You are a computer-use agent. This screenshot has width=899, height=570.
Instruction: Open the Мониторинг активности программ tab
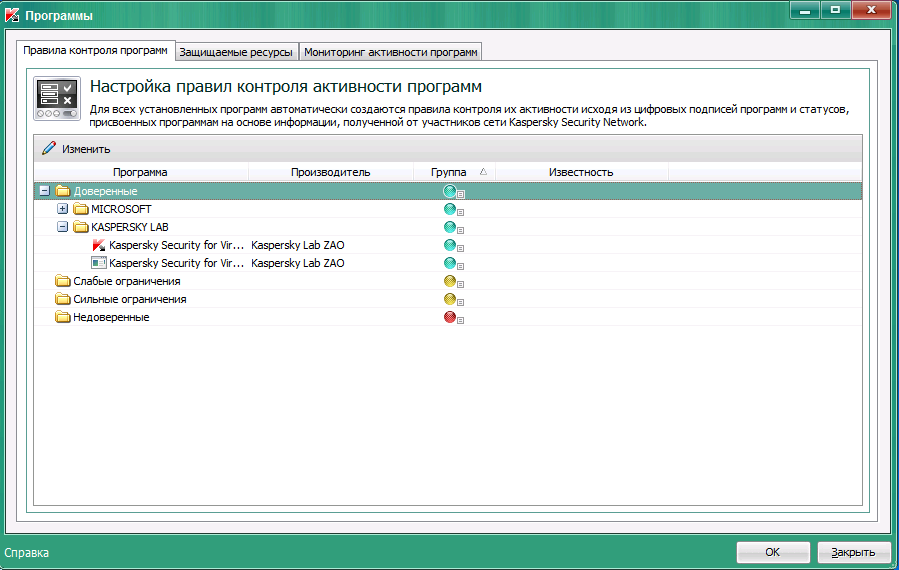tap(391, 51)
